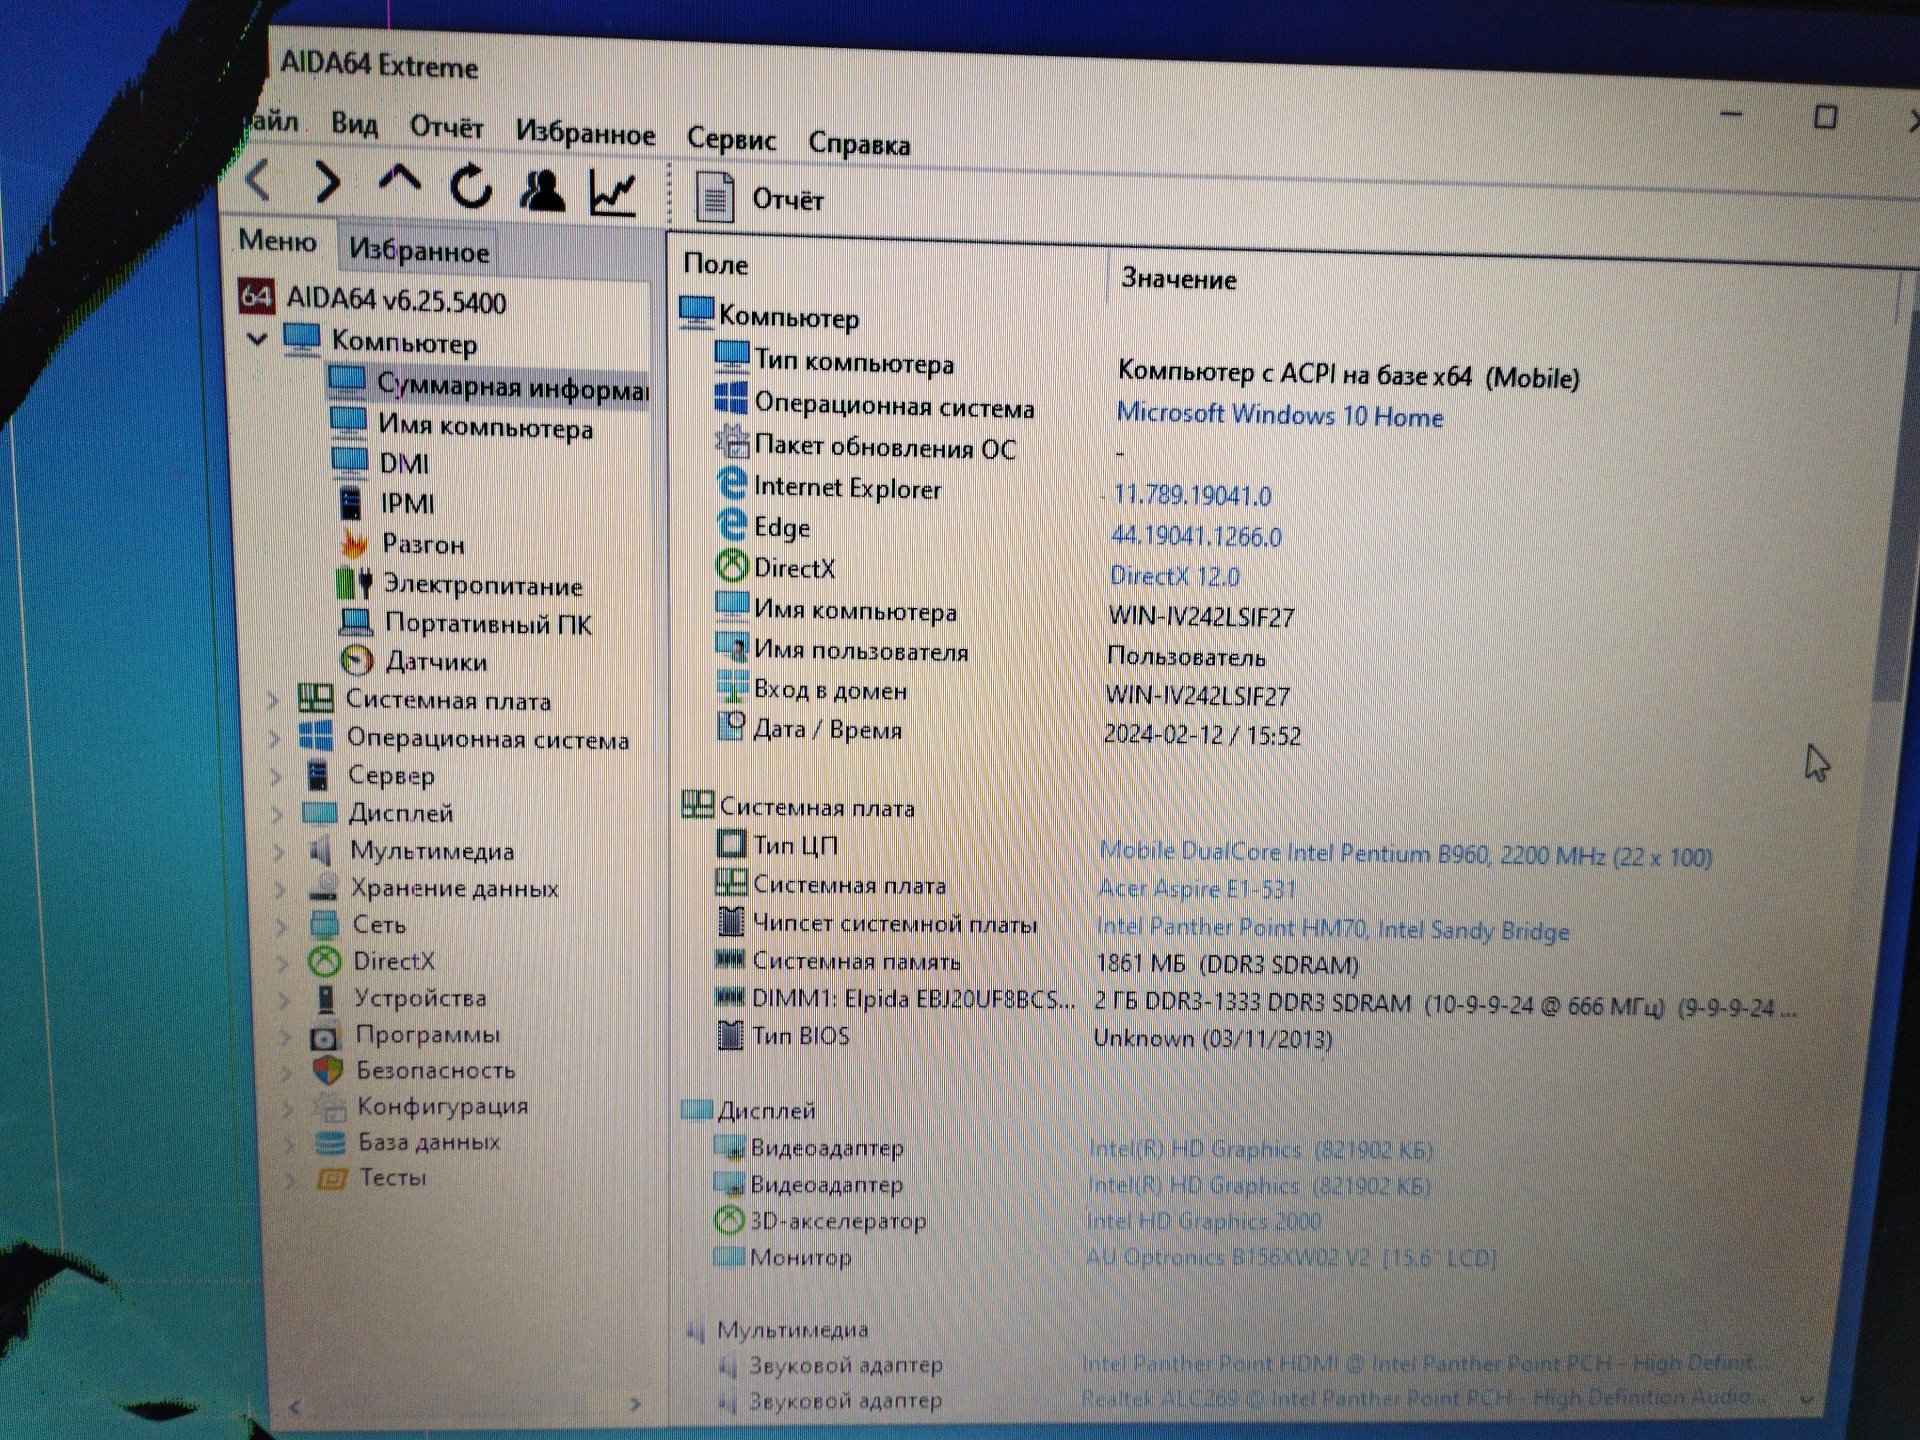1920x1440 pixels.
Task: Open the Отчёт menu in menu bar
Action: [446, 128]
